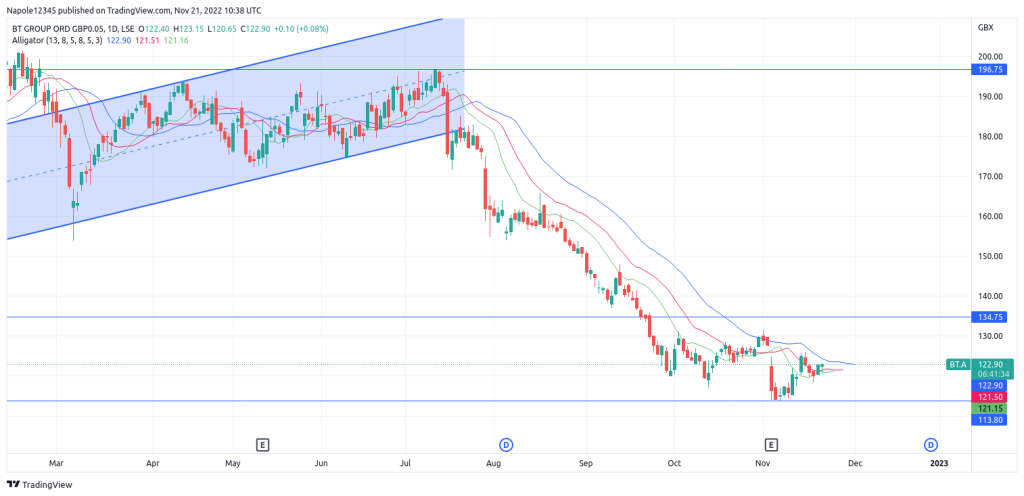Click the 170.00 price axis label

tap(989, 176)
